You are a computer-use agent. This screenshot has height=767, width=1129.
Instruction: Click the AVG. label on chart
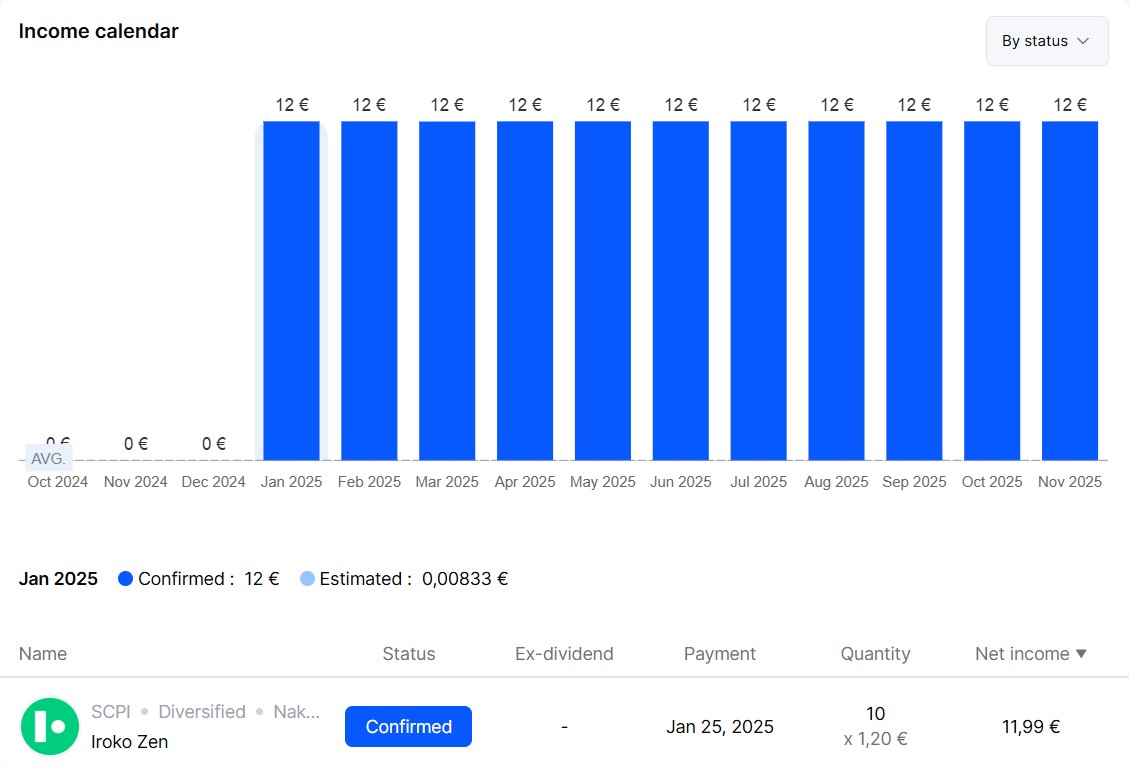pyautogui.click(x=48, y=459)
